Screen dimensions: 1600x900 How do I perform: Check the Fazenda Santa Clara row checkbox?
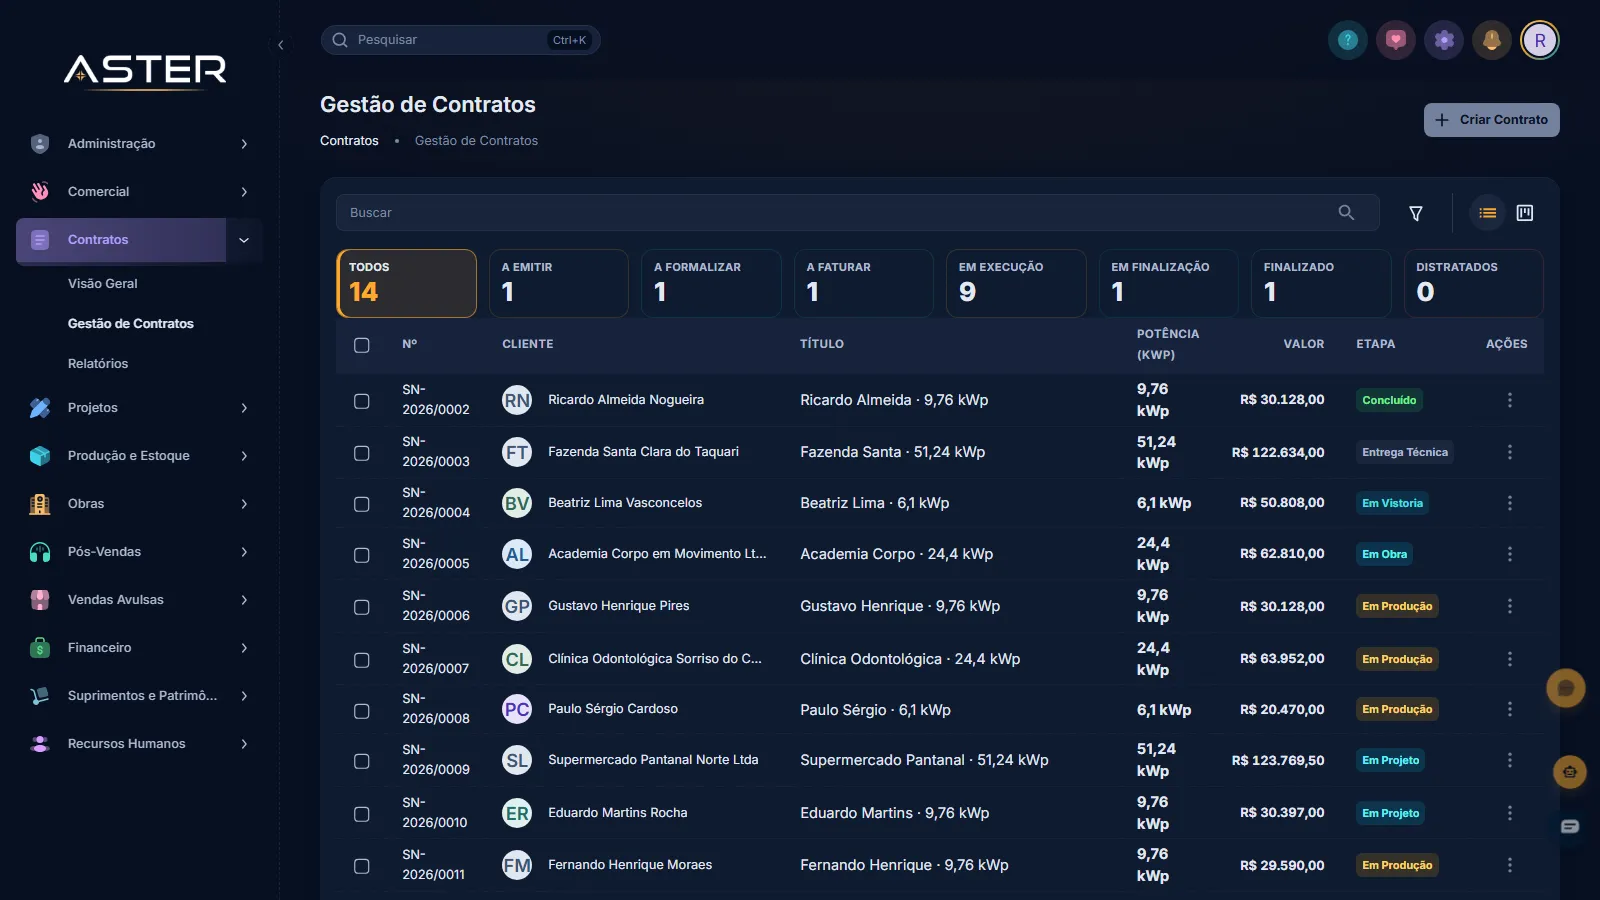click(x=362, y=453)
